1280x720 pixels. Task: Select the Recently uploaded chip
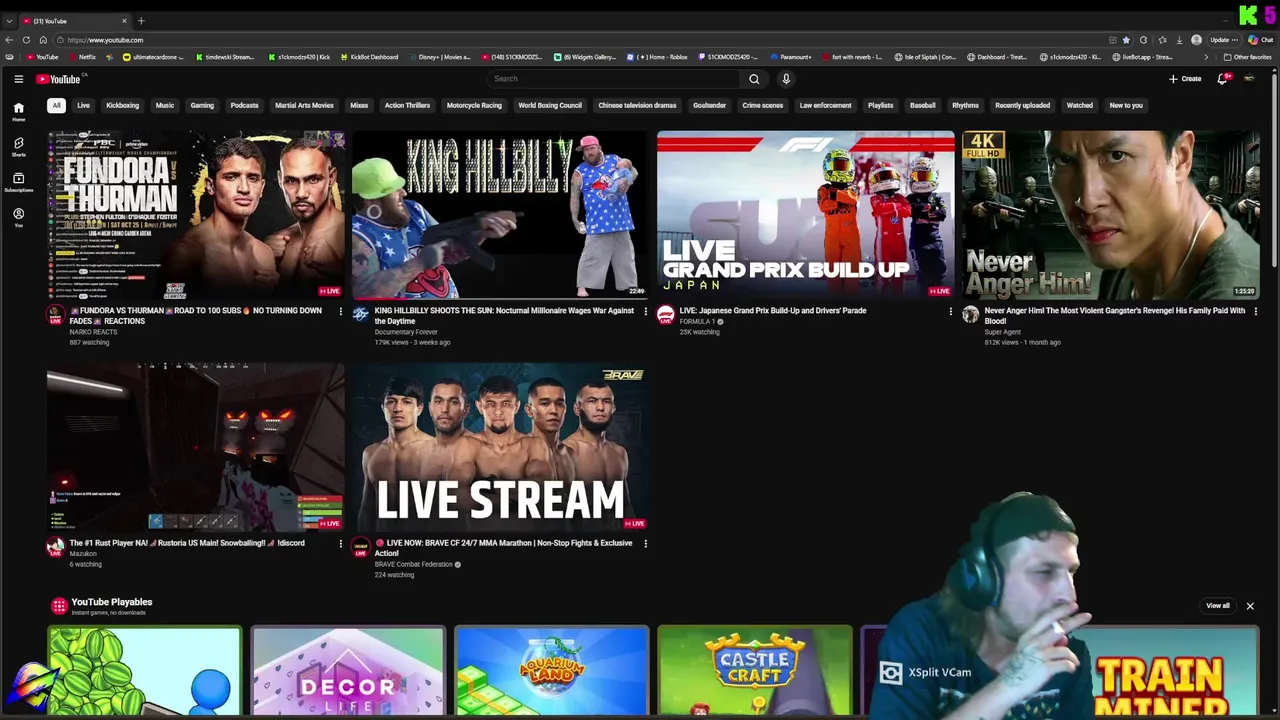[1022, 105]
